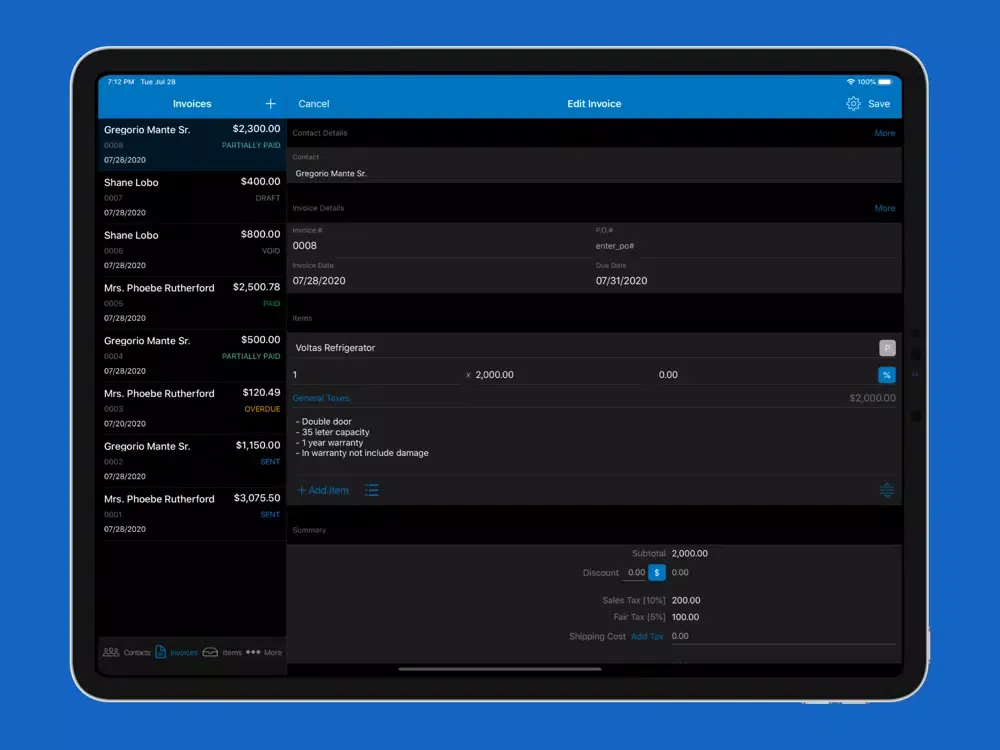Show more Invoice Details
This screenshot has width=1000, height=750.
885,208
